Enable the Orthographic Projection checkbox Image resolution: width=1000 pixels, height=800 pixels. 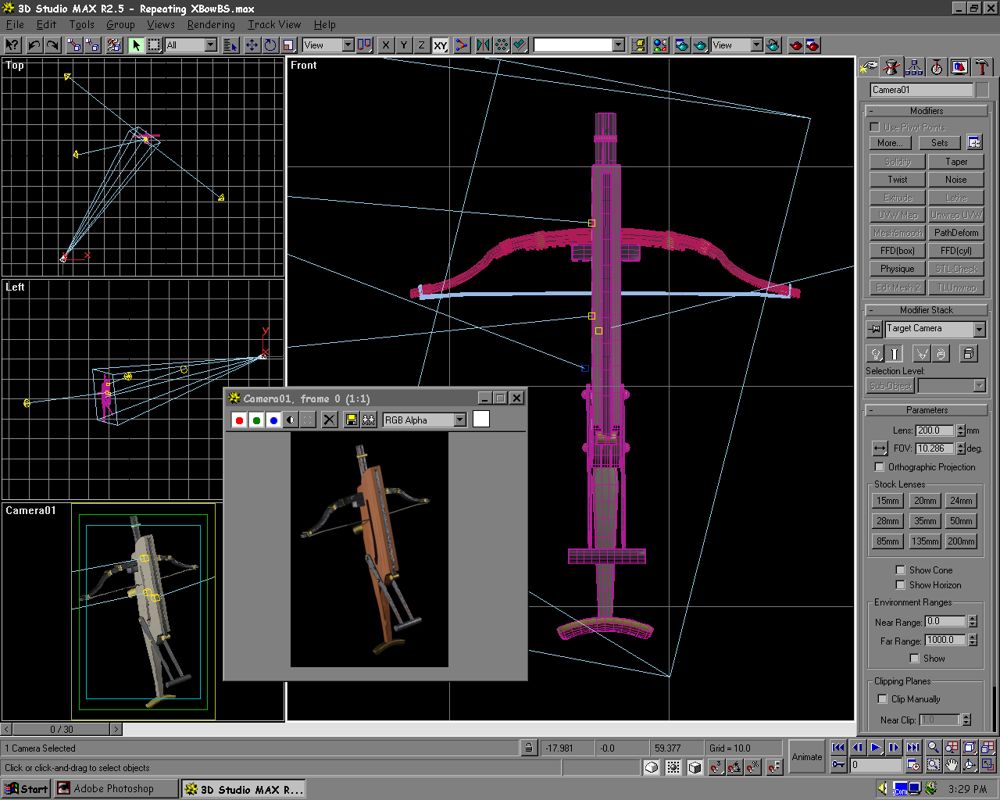tap(880, 467)
